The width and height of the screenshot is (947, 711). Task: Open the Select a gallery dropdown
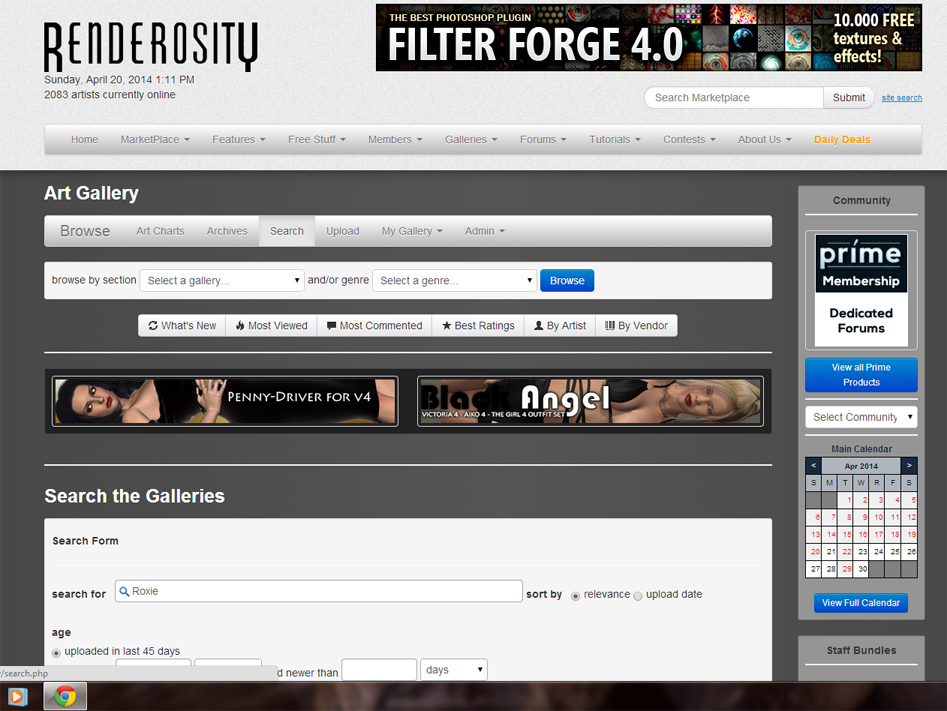pyautogui.click(x=222, y=280)
